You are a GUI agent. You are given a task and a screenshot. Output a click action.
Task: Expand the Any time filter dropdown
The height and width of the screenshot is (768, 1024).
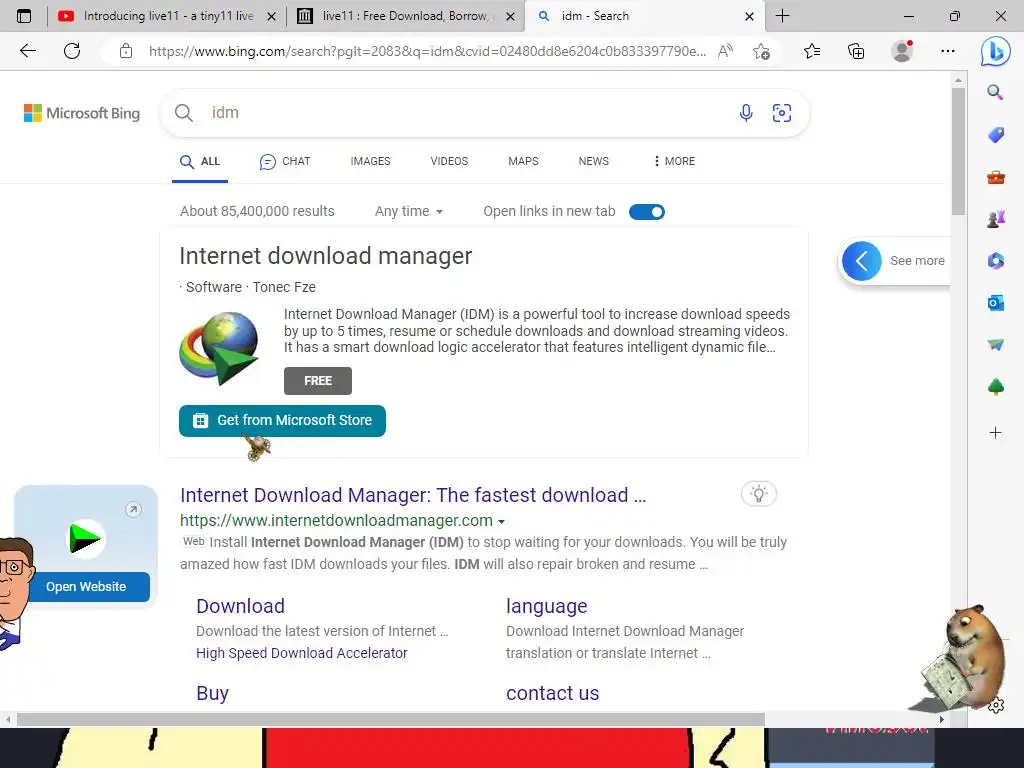coord(409,211)
